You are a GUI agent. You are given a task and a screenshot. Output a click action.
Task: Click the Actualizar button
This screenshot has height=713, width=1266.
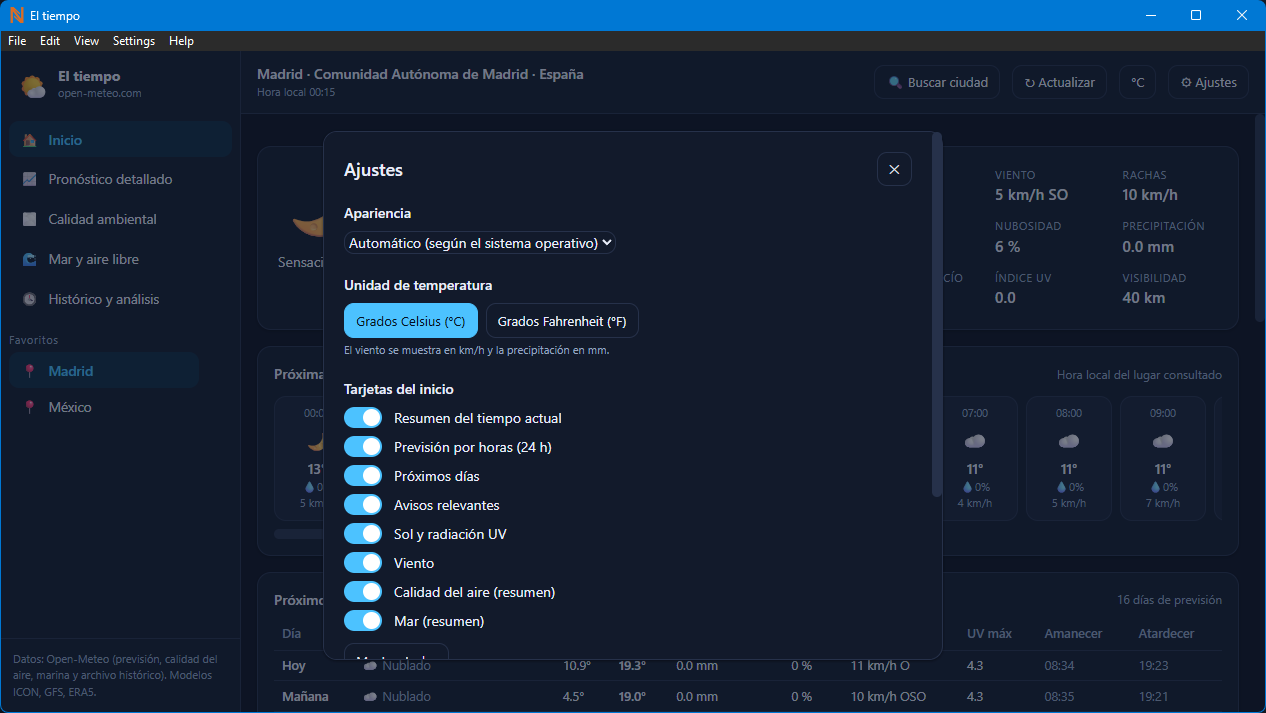coord(1059,83)
